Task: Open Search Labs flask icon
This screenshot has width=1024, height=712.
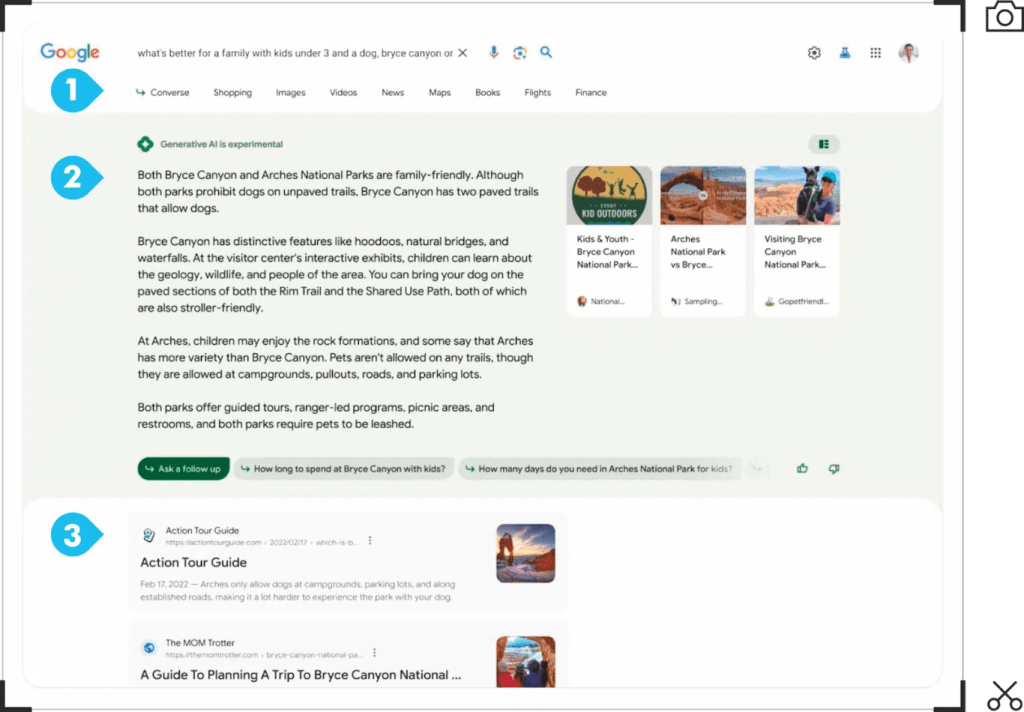Action: coord(845,53)
